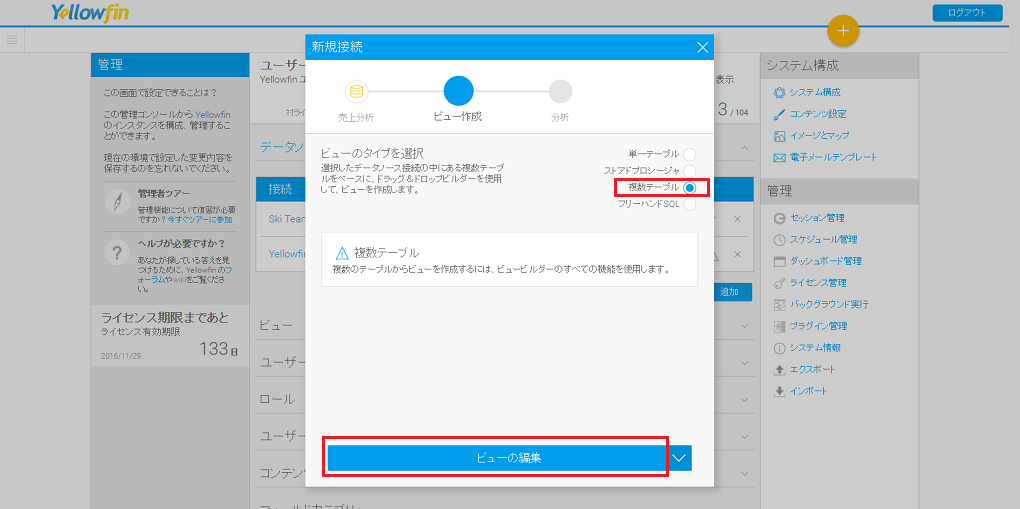1020x509 pixels.
Task: Close the 新規接続 dialog
Action: (x=702, y=47)
